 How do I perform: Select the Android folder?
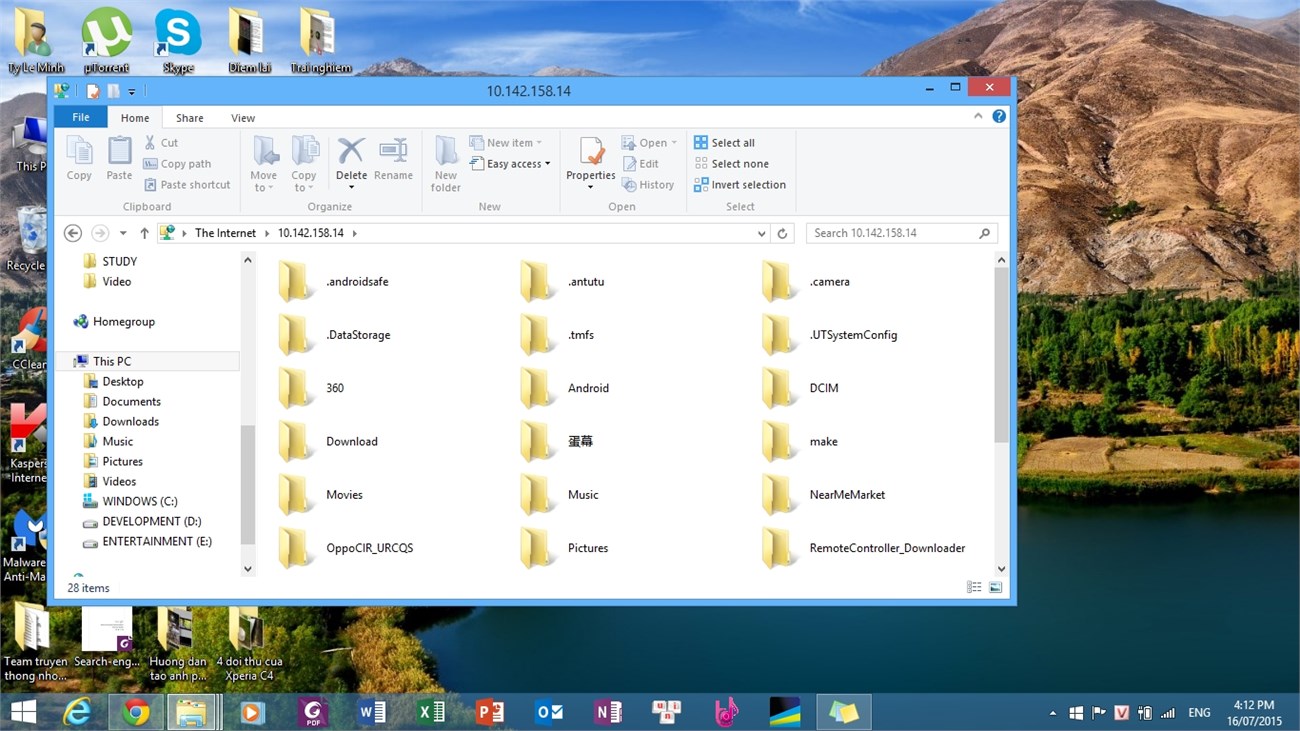[564, 388]
